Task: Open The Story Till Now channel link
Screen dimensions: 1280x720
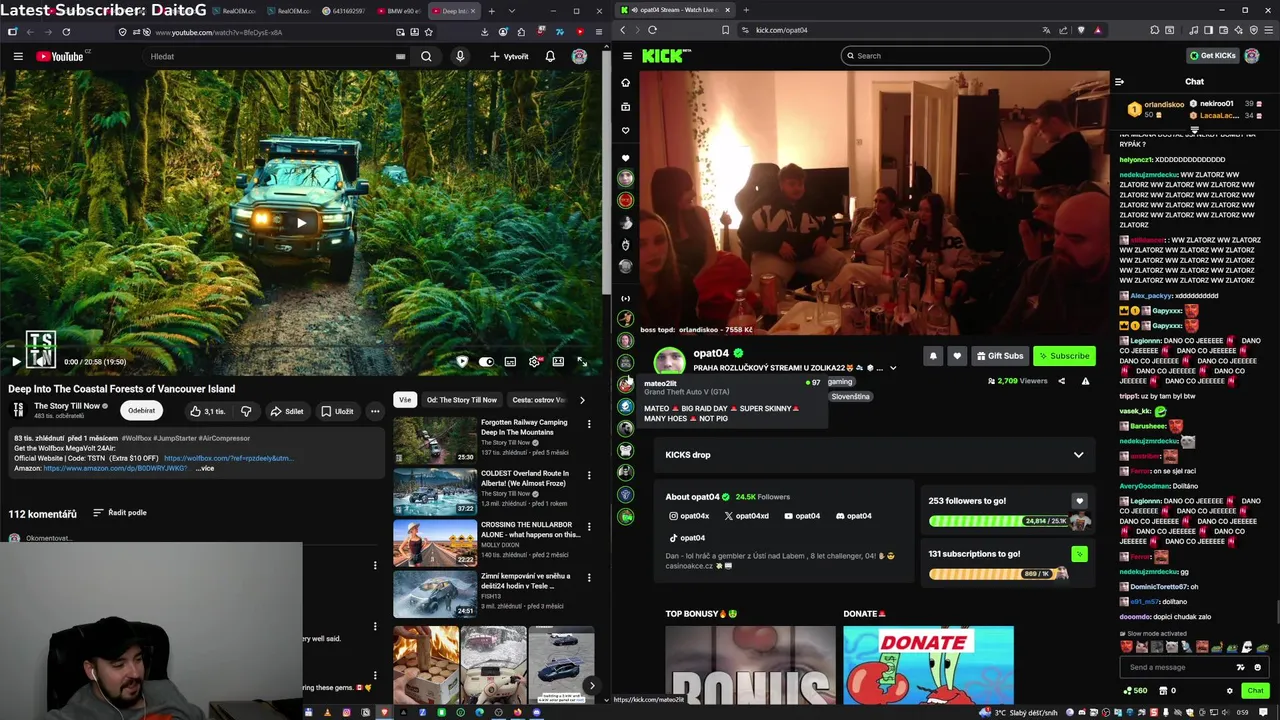Action: 67,406
